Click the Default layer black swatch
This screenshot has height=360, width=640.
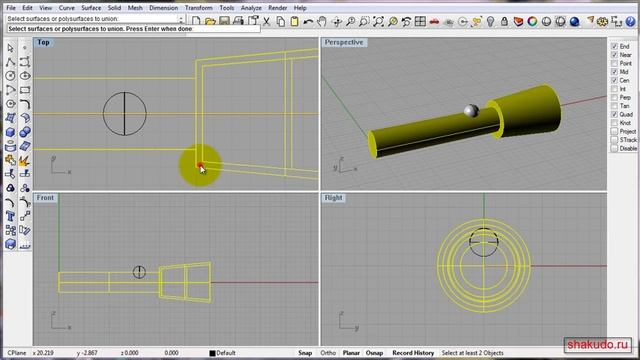click(x=212, y=353)
